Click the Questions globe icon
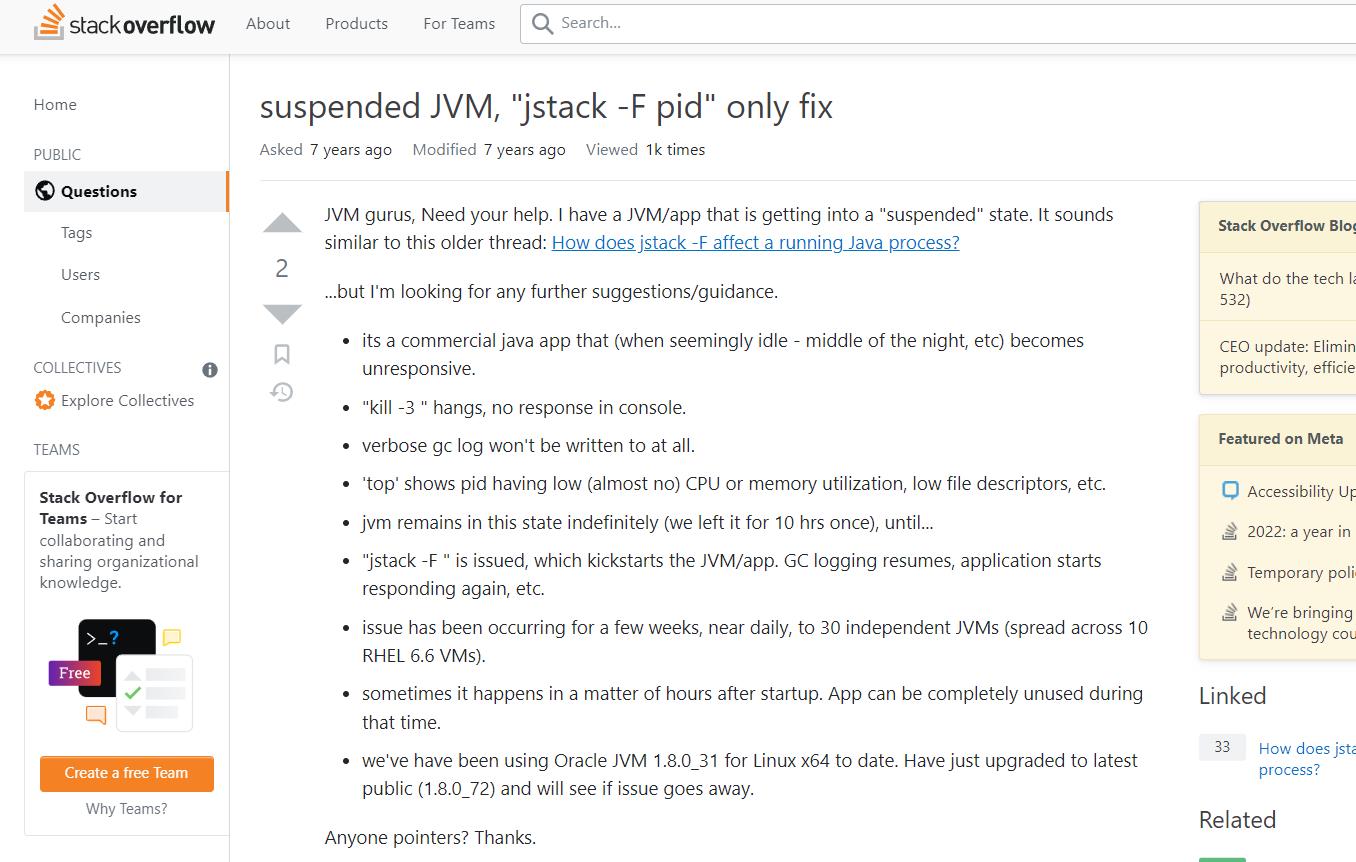 point(45,191)
